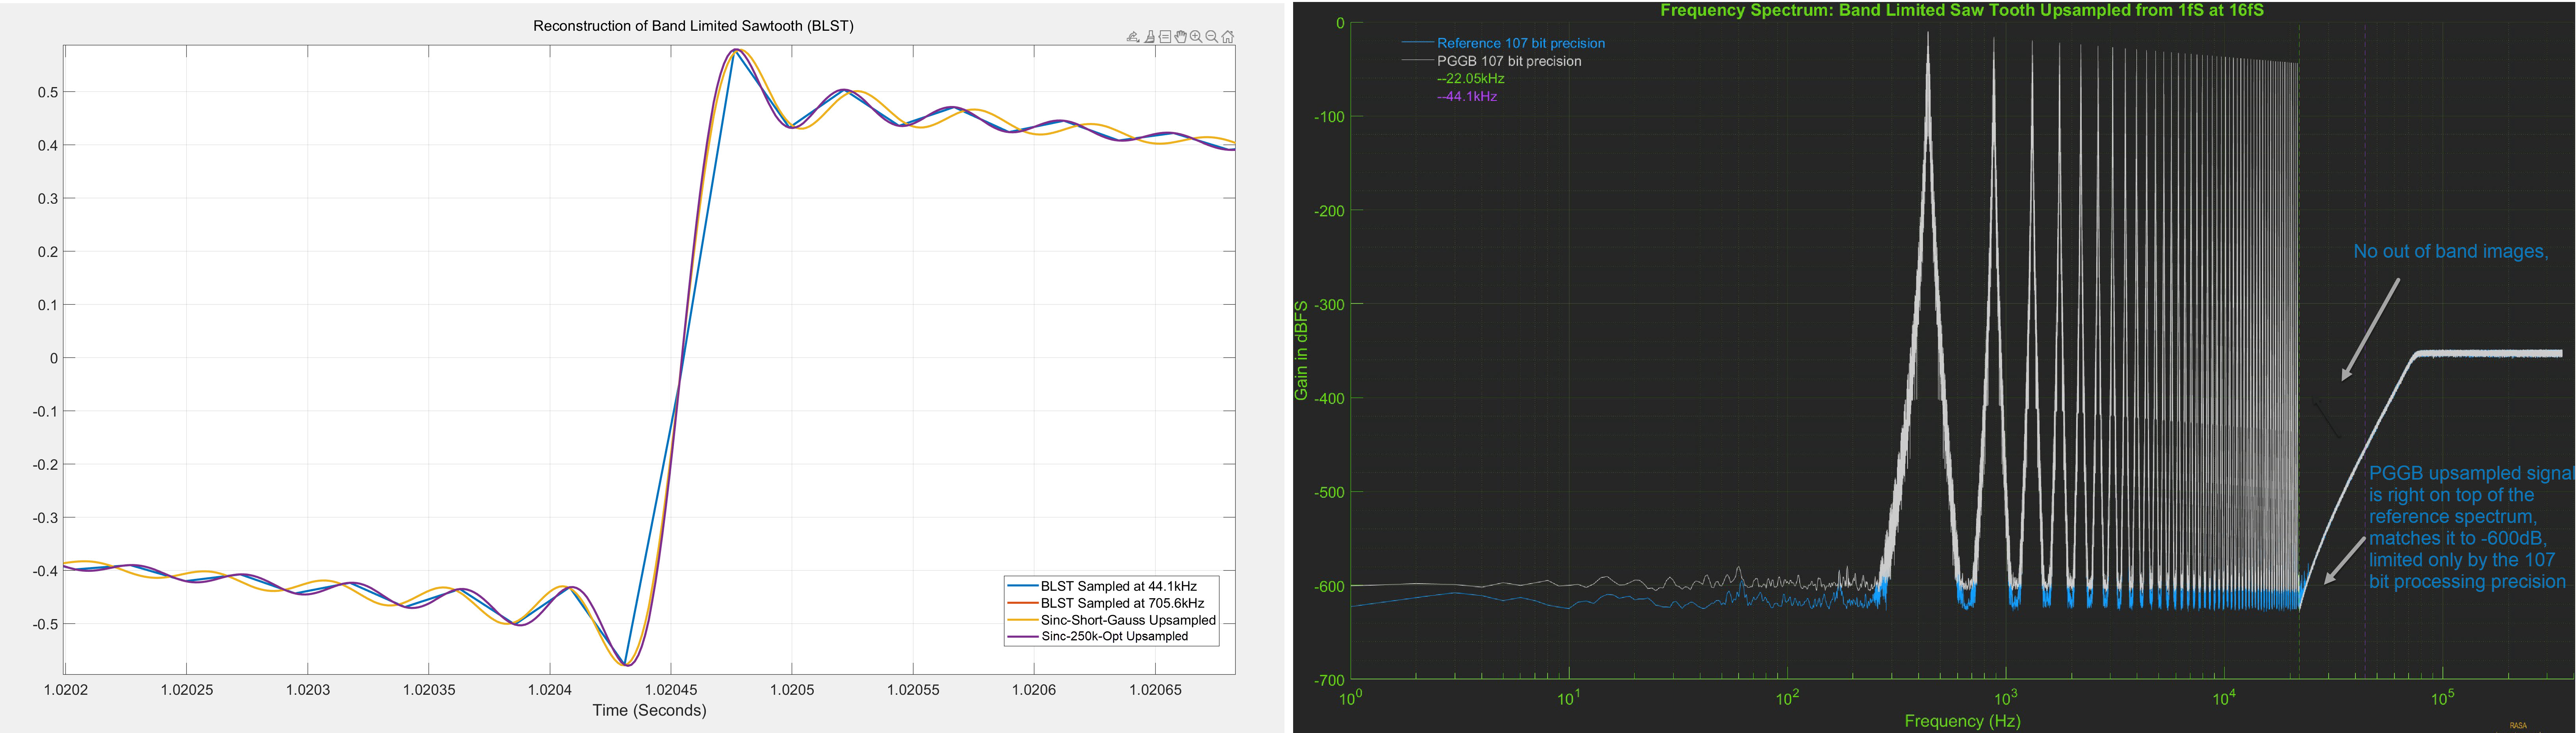Click the --44.1kHz legend entry
This screenshot has width=2576, height=733.
pos(1467,96)
